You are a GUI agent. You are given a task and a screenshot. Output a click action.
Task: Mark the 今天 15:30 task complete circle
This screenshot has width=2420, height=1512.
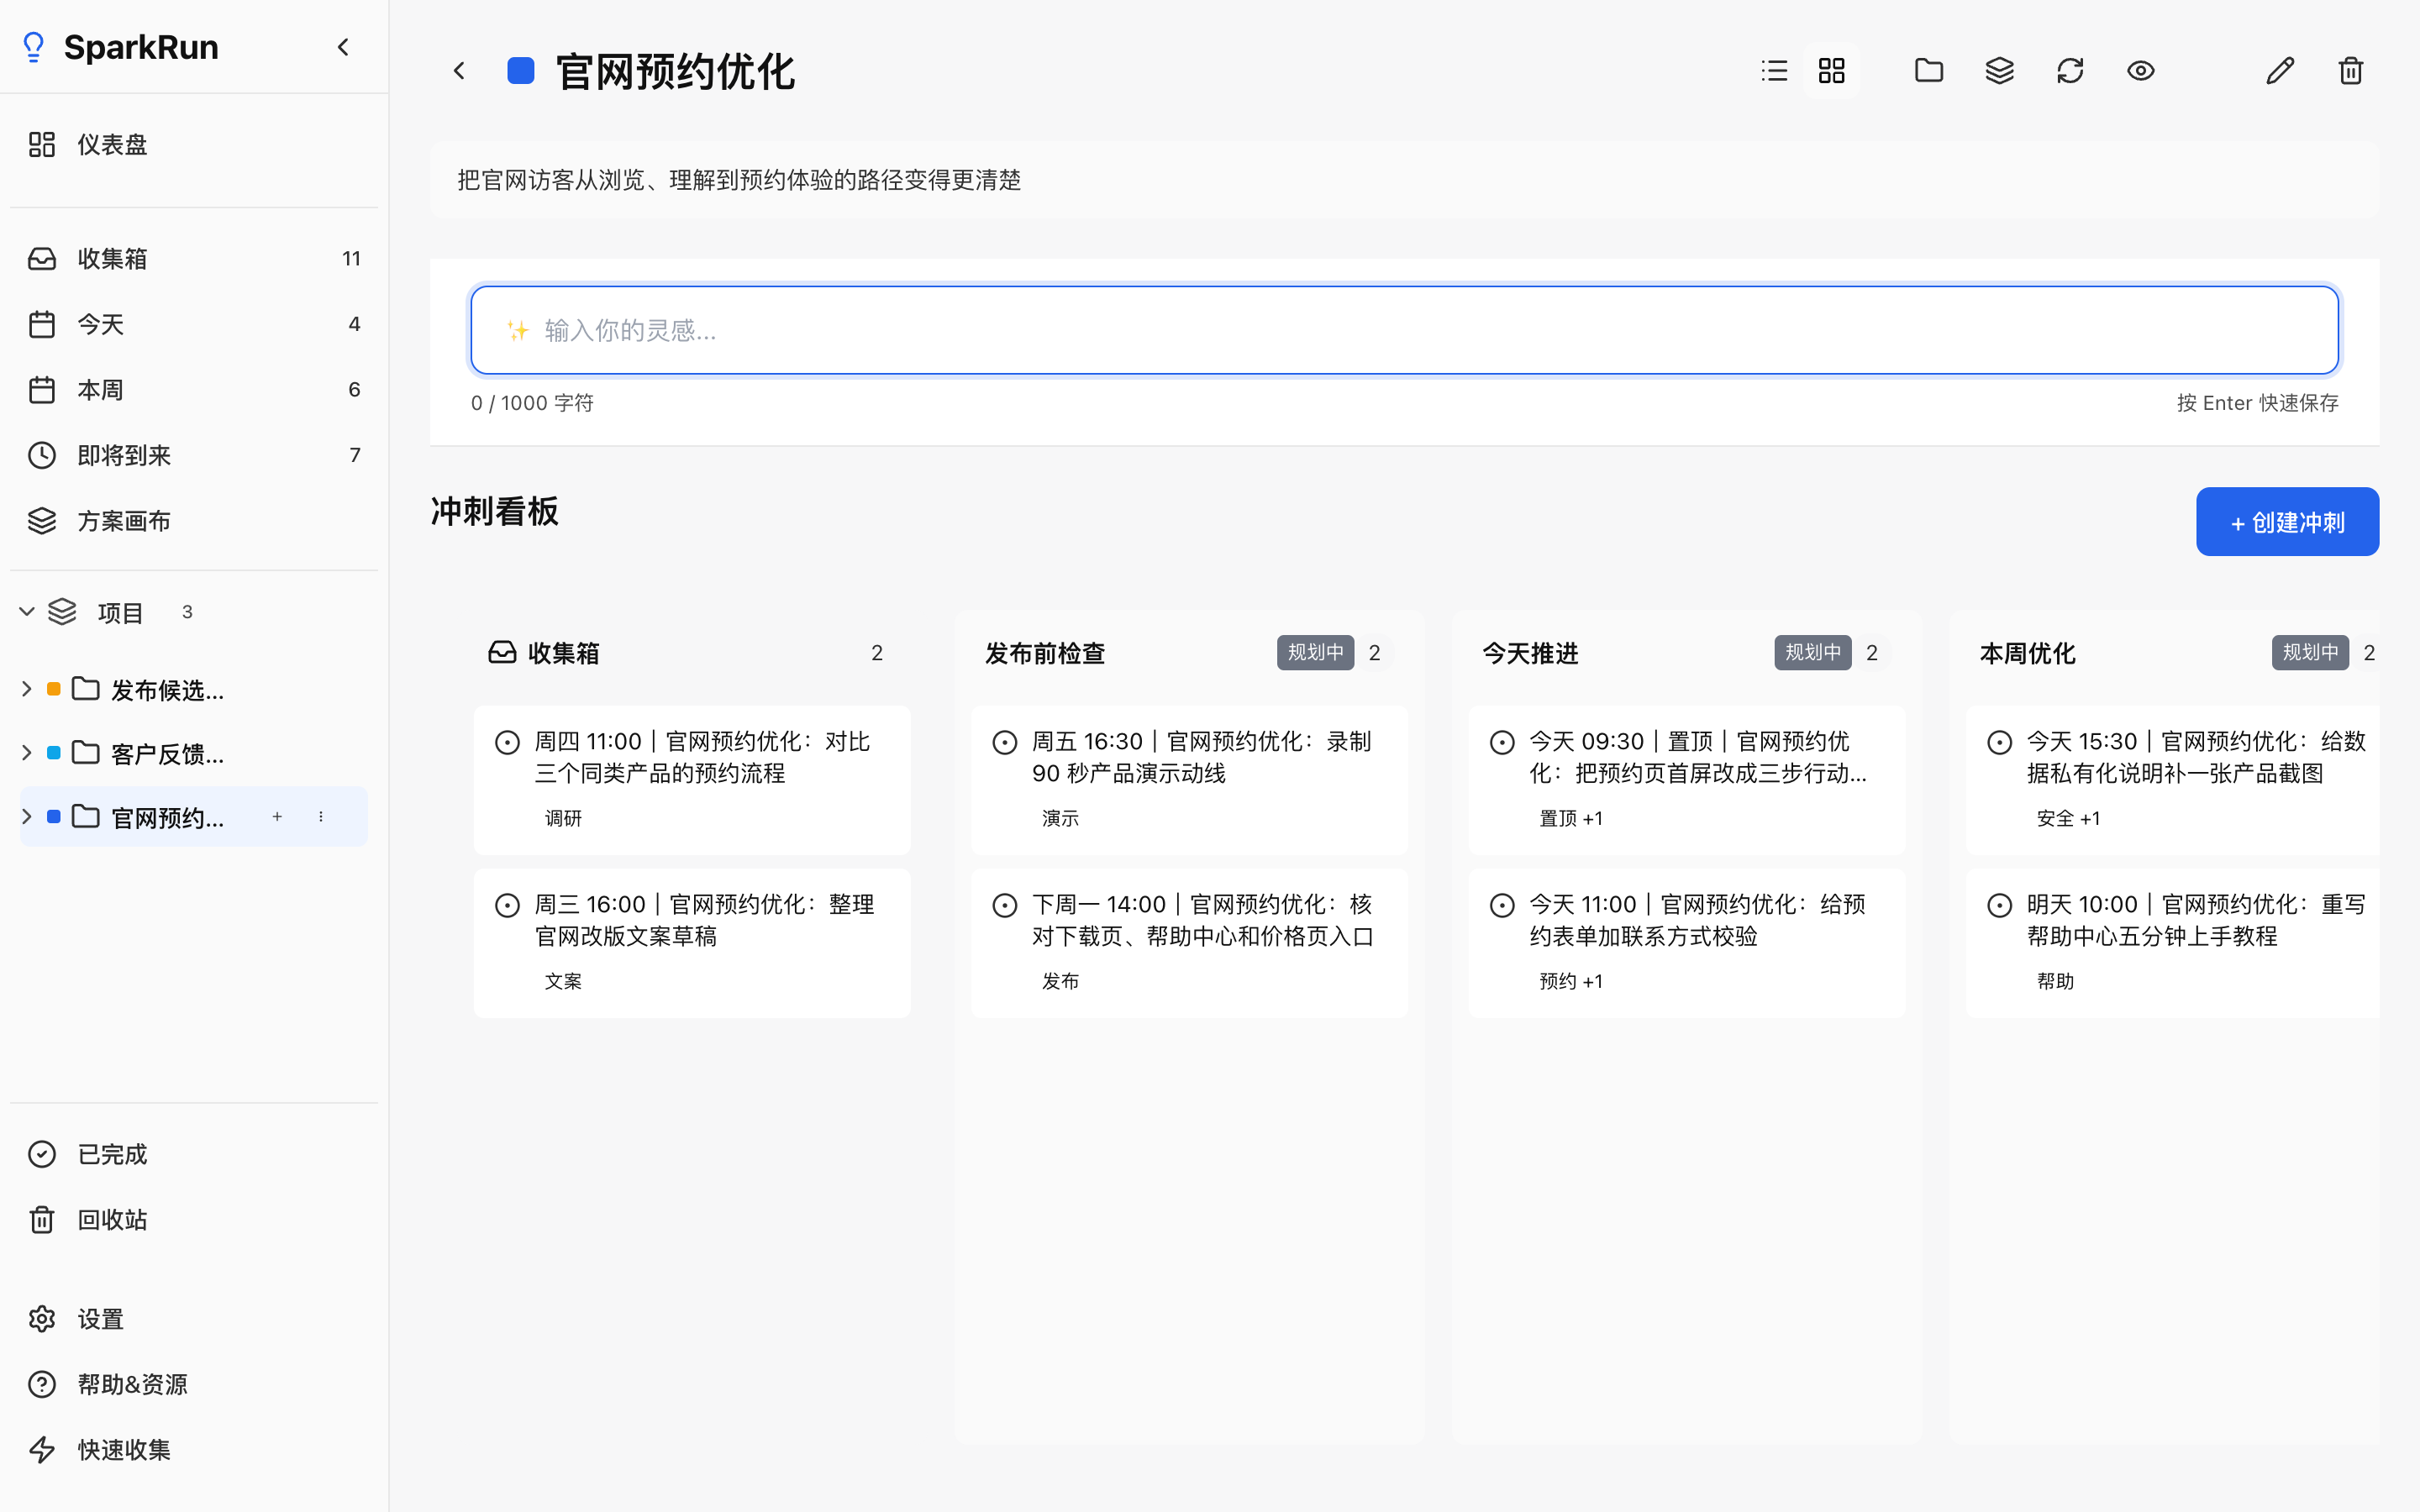pos(1999,742)
